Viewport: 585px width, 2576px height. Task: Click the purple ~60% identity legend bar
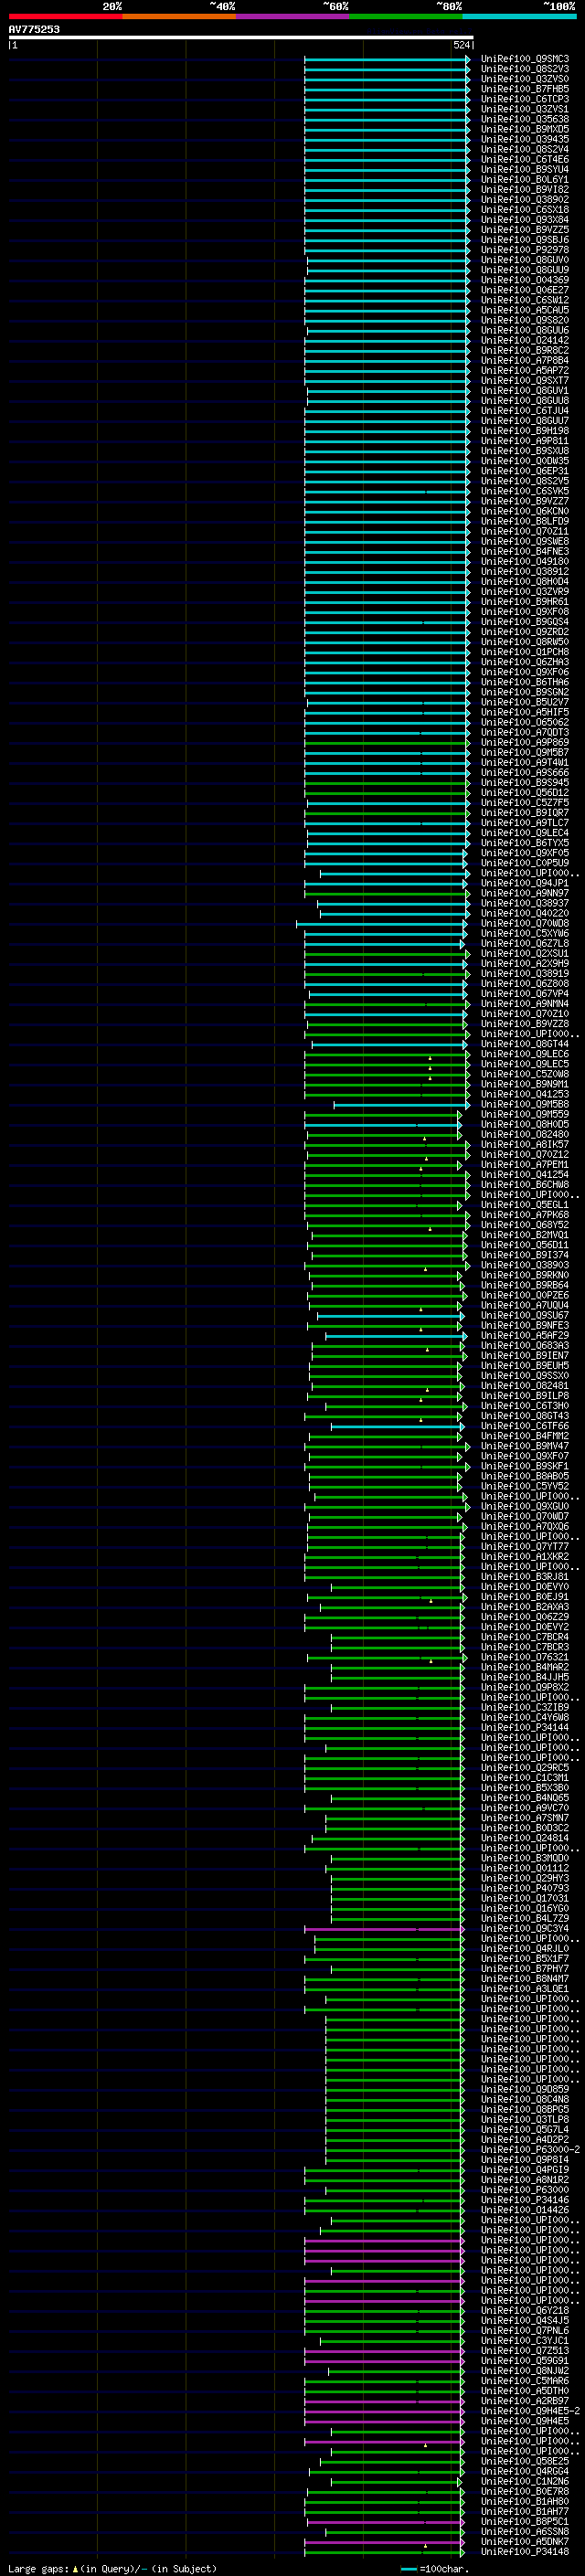pos(293,16)
